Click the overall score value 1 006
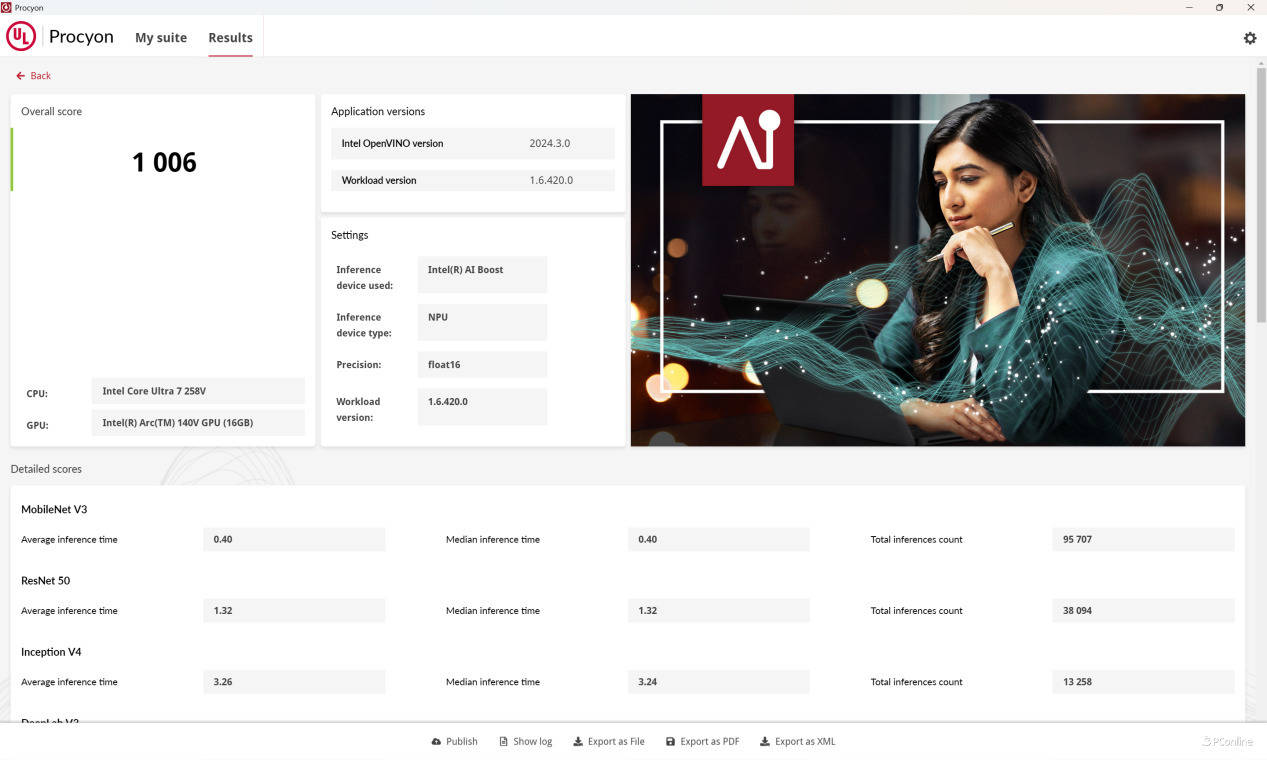The width and height of the screenshot is (1267, 760). coord(164,162)
